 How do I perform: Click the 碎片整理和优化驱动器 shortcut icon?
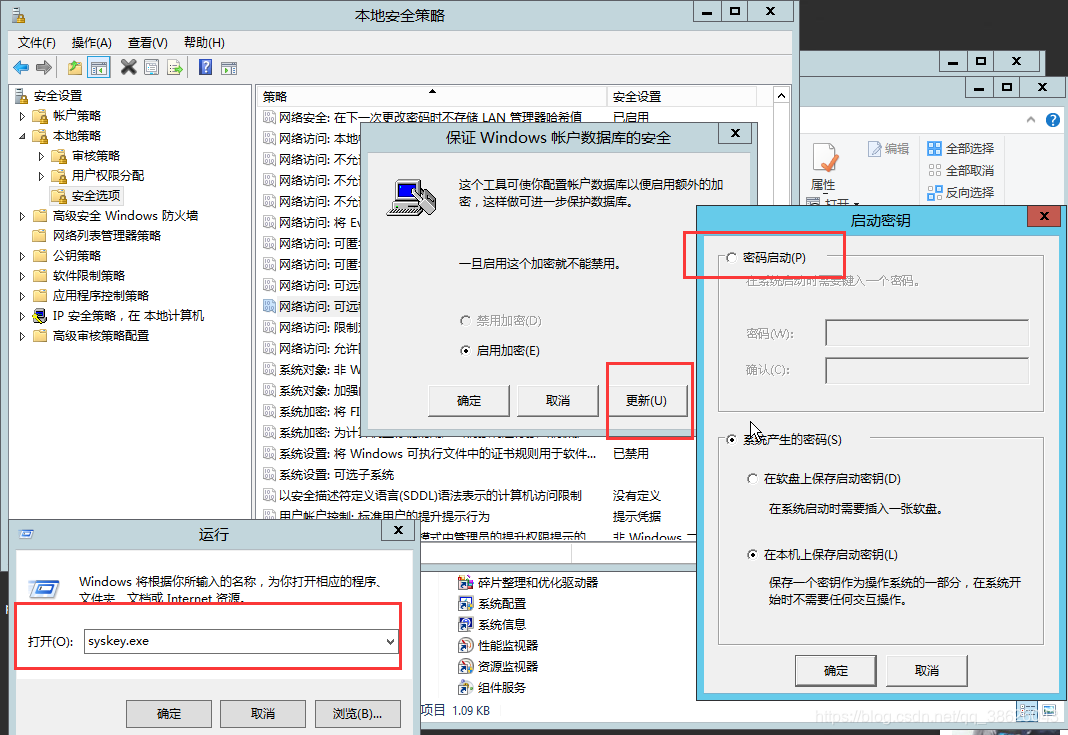click(465, 582)
